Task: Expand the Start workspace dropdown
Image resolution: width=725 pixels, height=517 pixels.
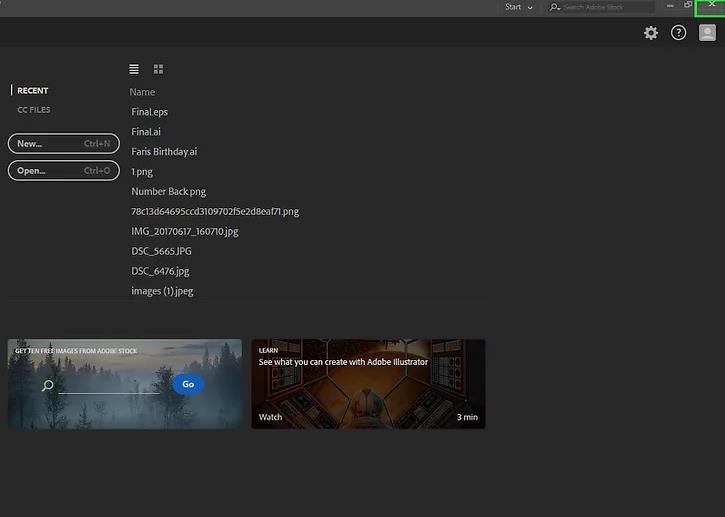Action: click(519, 7)
